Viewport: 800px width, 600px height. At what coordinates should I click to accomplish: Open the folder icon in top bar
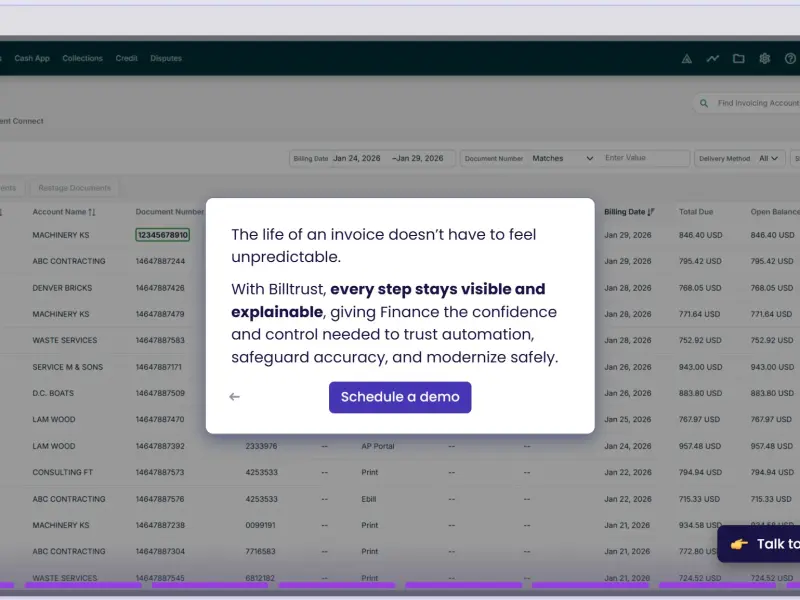pos(738,59)
